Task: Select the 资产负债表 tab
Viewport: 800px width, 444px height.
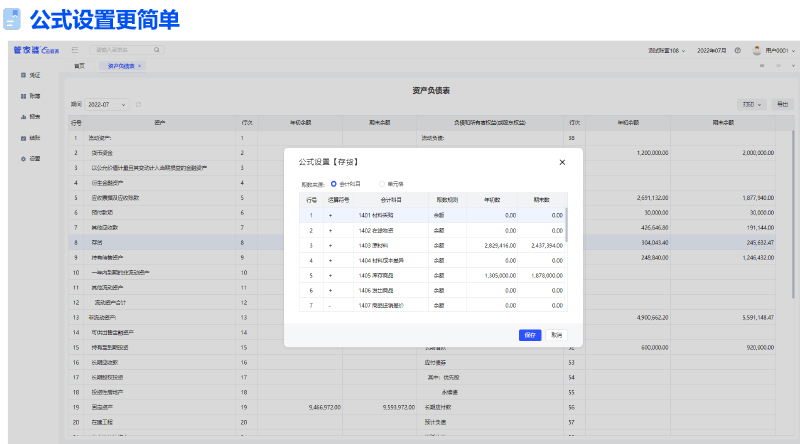Action: (x=121, y=66)
